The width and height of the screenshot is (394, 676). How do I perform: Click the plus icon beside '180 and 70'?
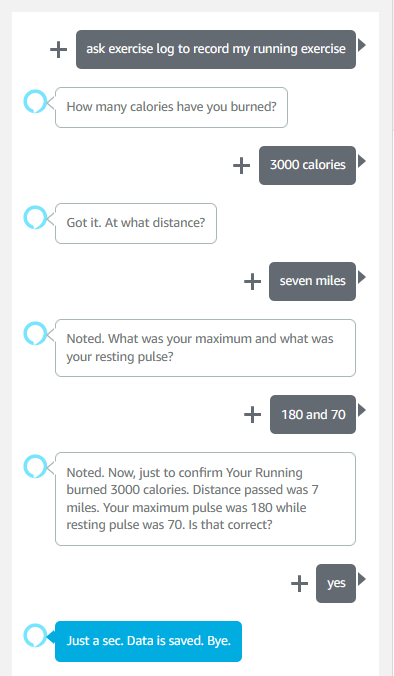click(x=253, y=415)
